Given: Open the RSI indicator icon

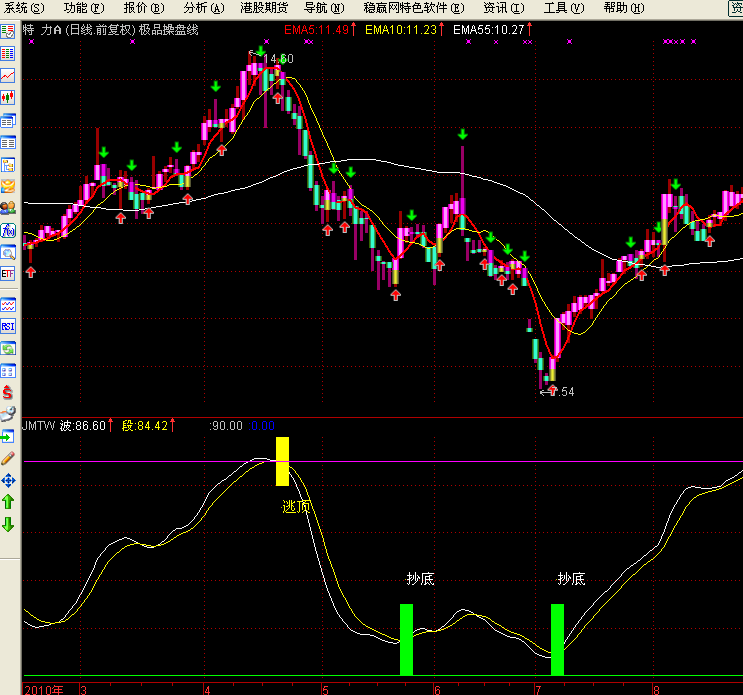Looking at the screenshot, I should [x=8, y=326].
